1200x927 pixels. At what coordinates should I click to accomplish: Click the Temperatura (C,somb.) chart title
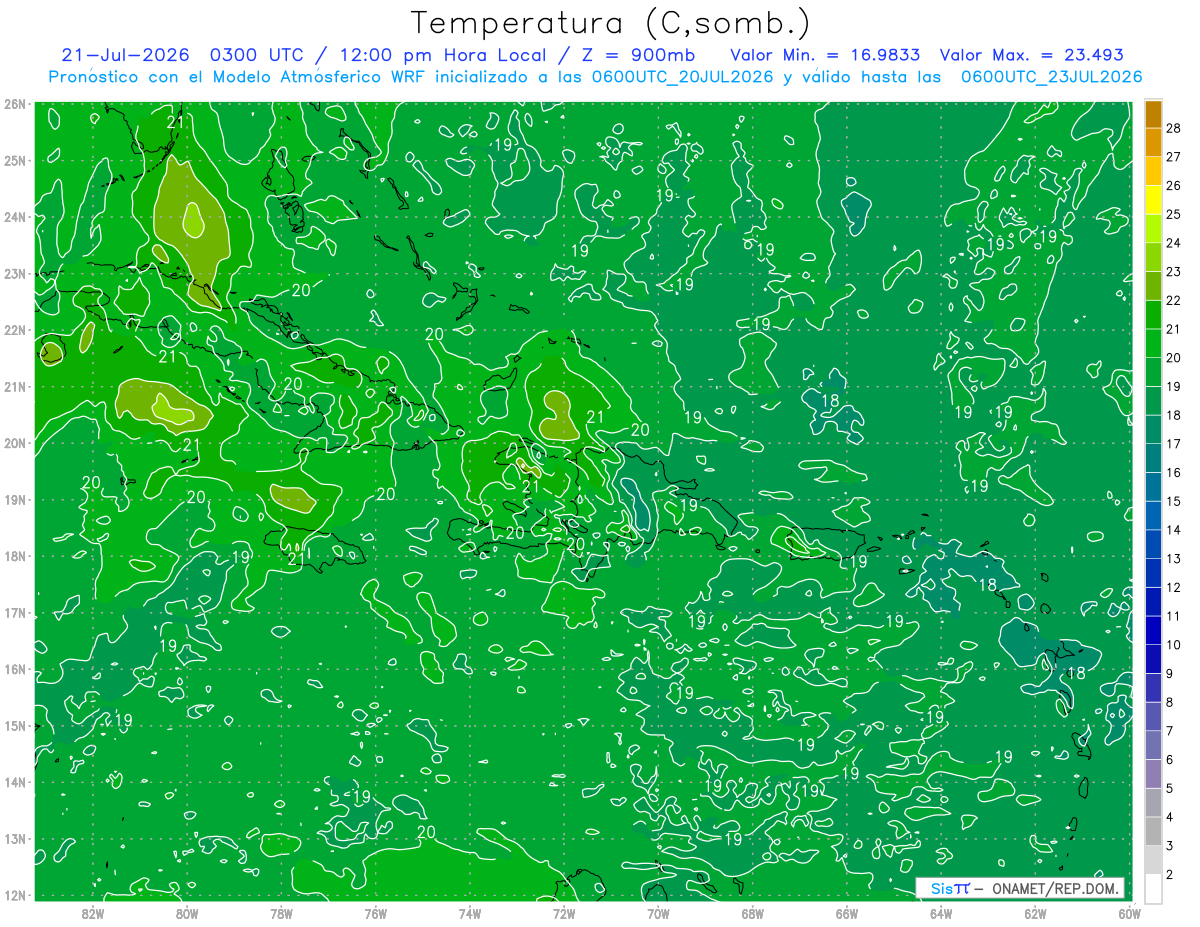click(611, 24)
